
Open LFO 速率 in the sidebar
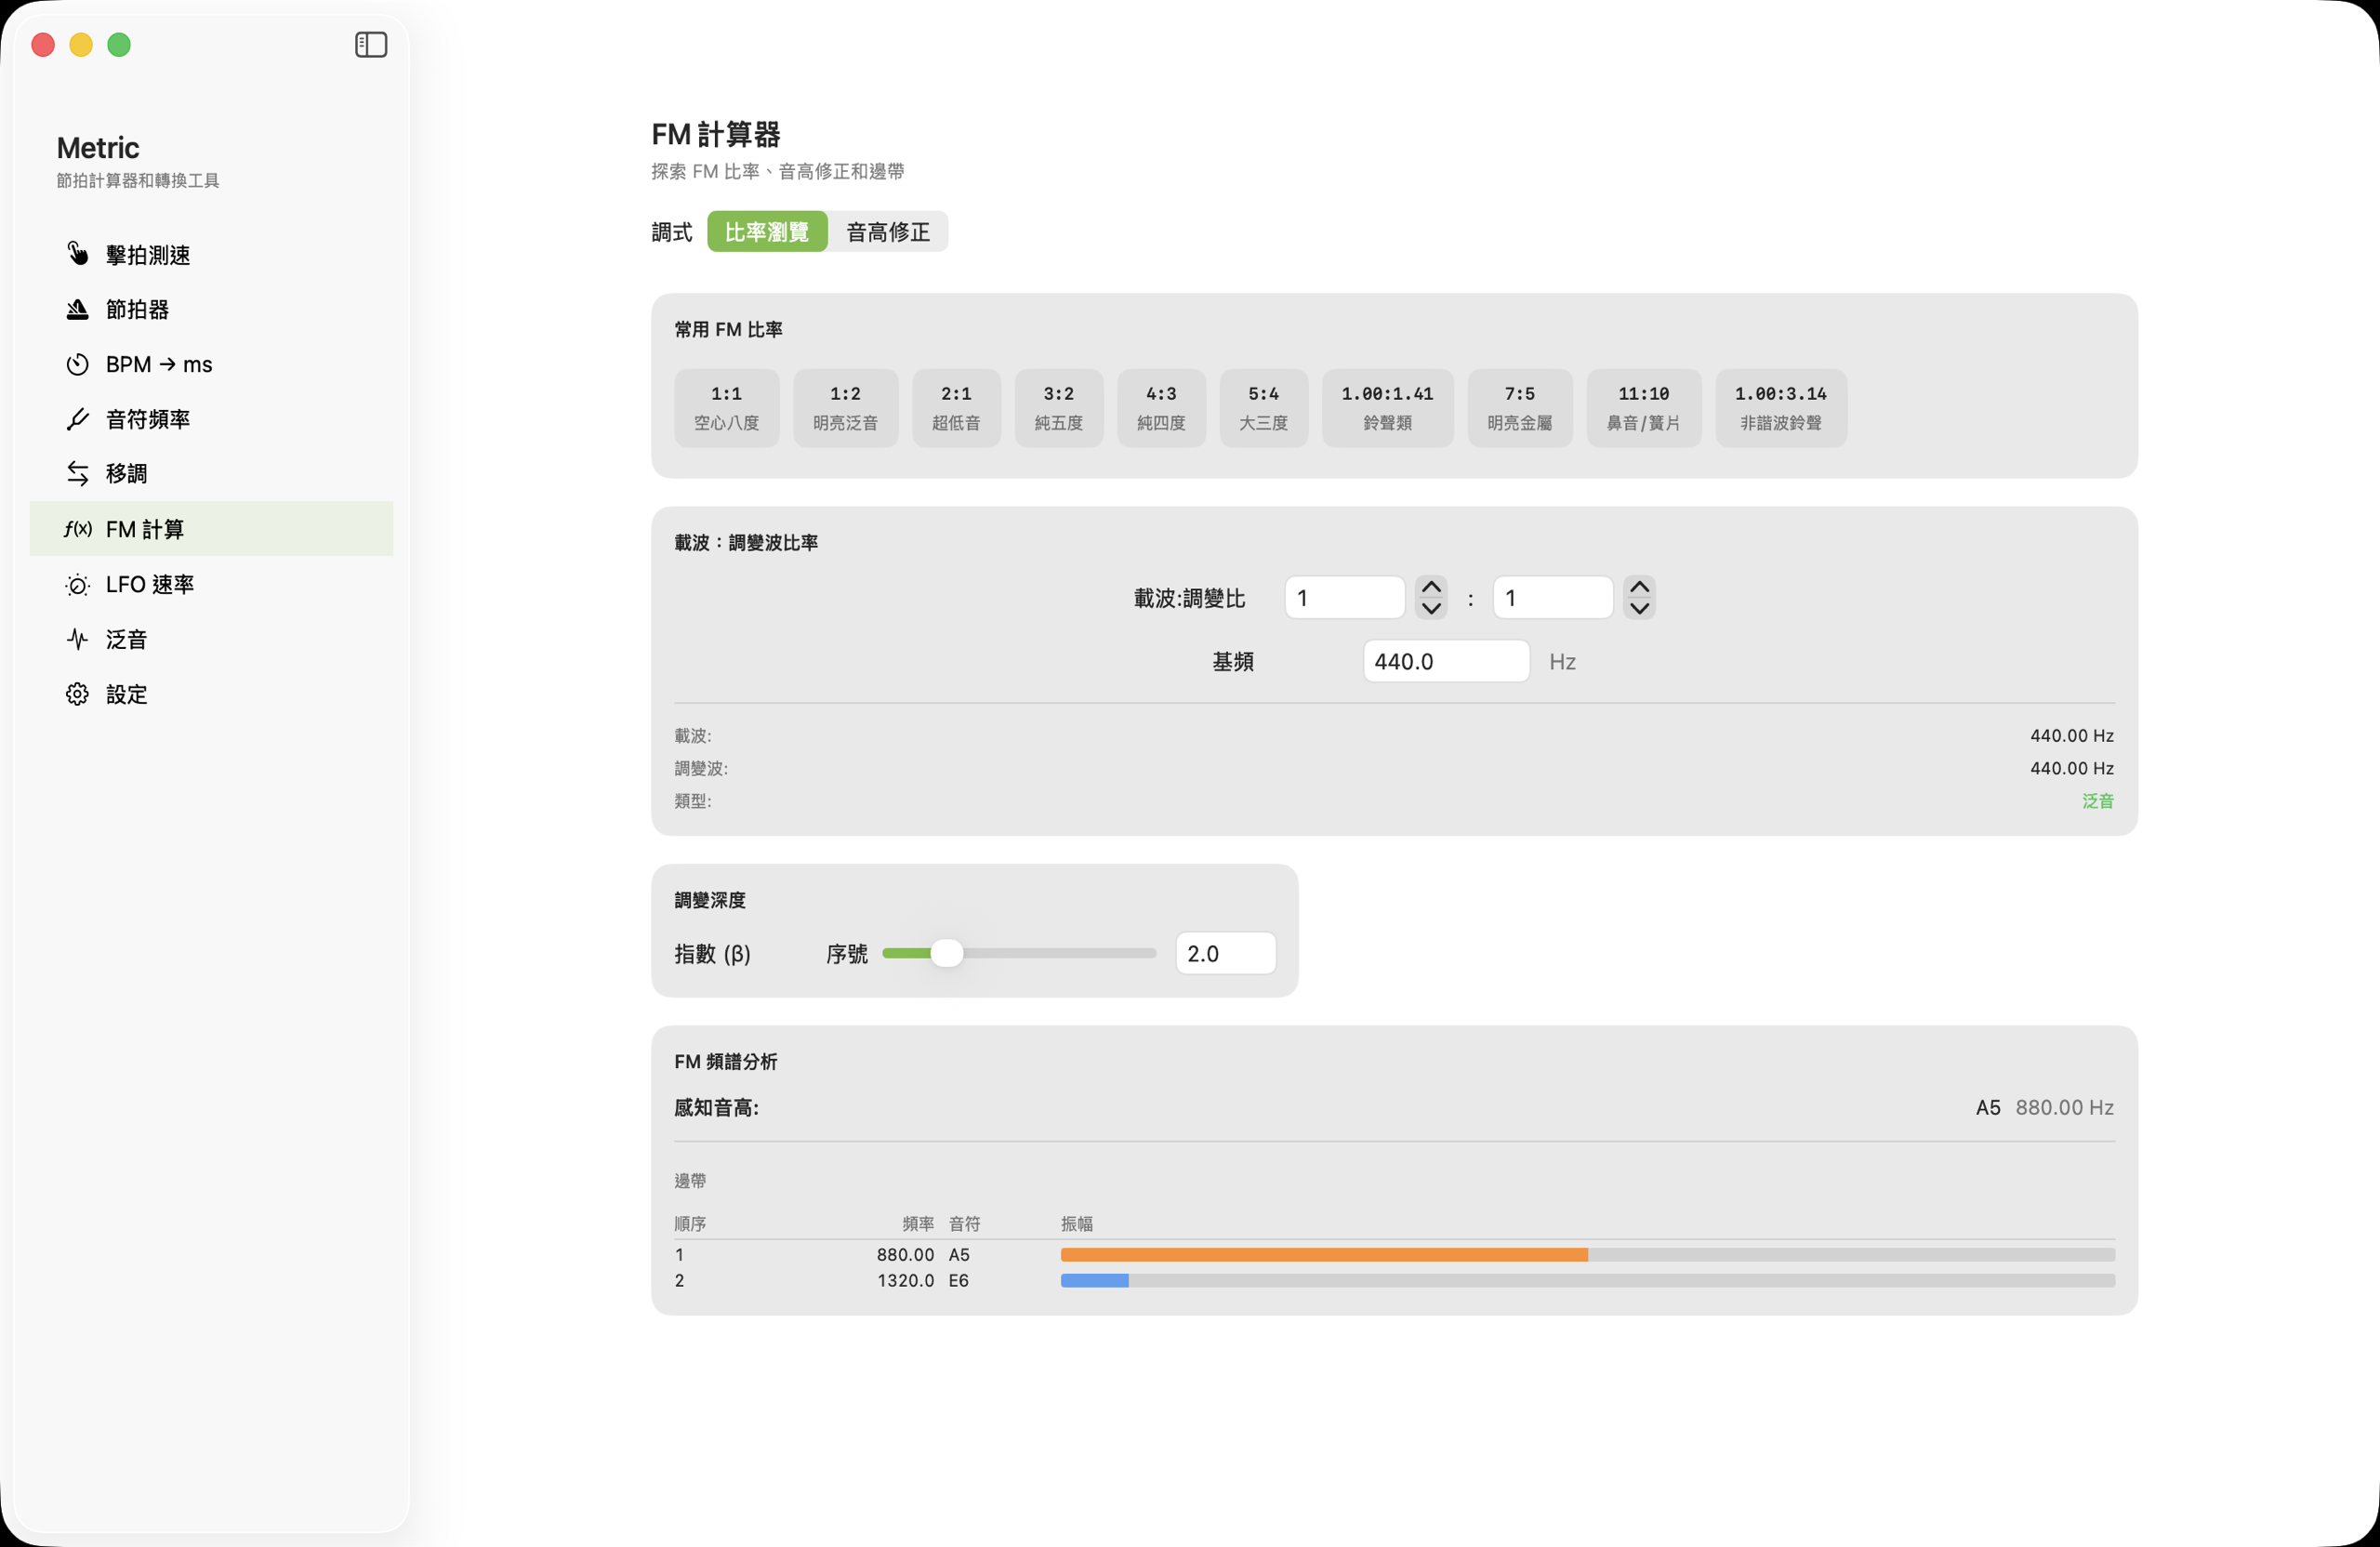point(211,584)
